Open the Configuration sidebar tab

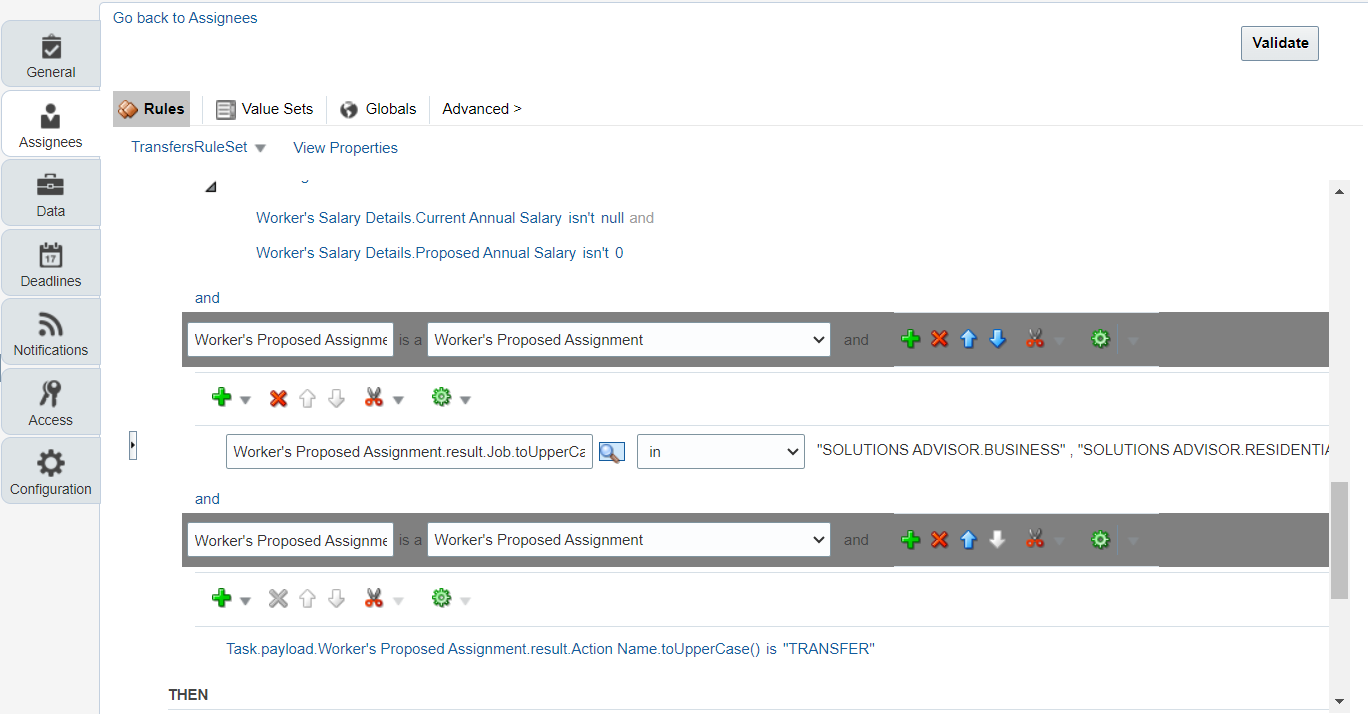pyautogui.click(x=51, y=472)
